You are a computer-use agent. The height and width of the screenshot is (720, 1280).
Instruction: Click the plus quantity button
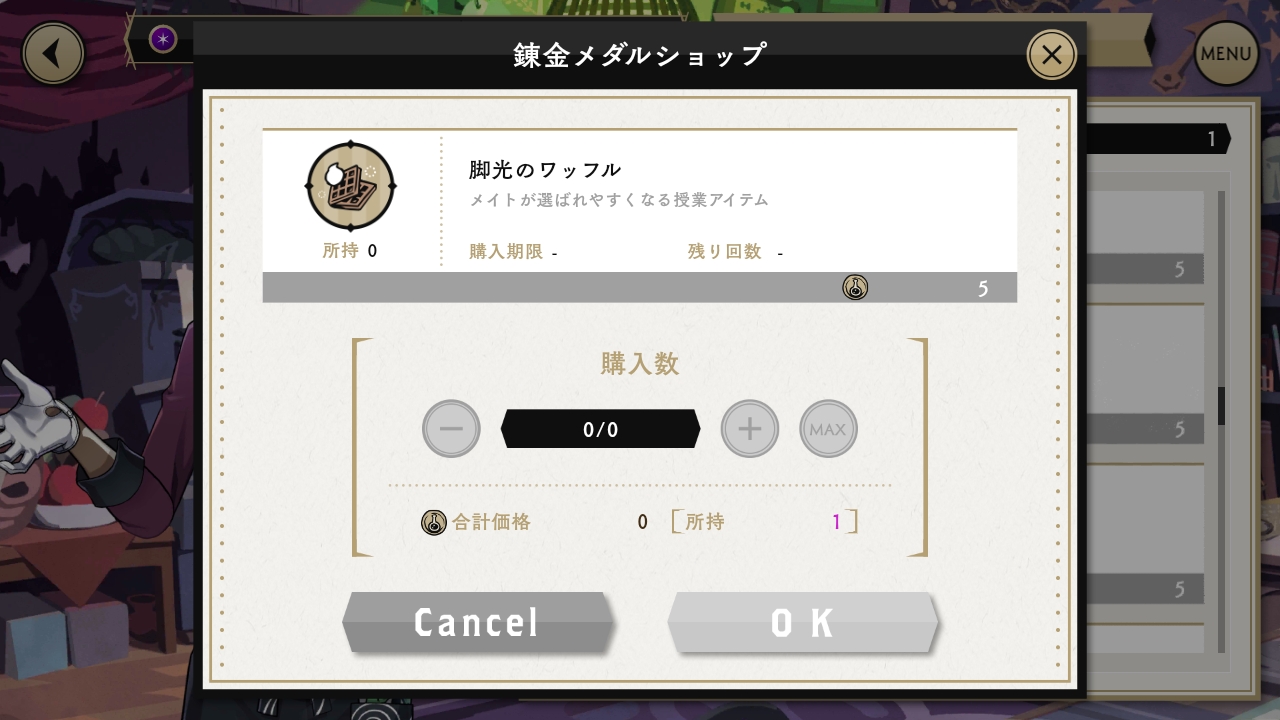(750, 429)
